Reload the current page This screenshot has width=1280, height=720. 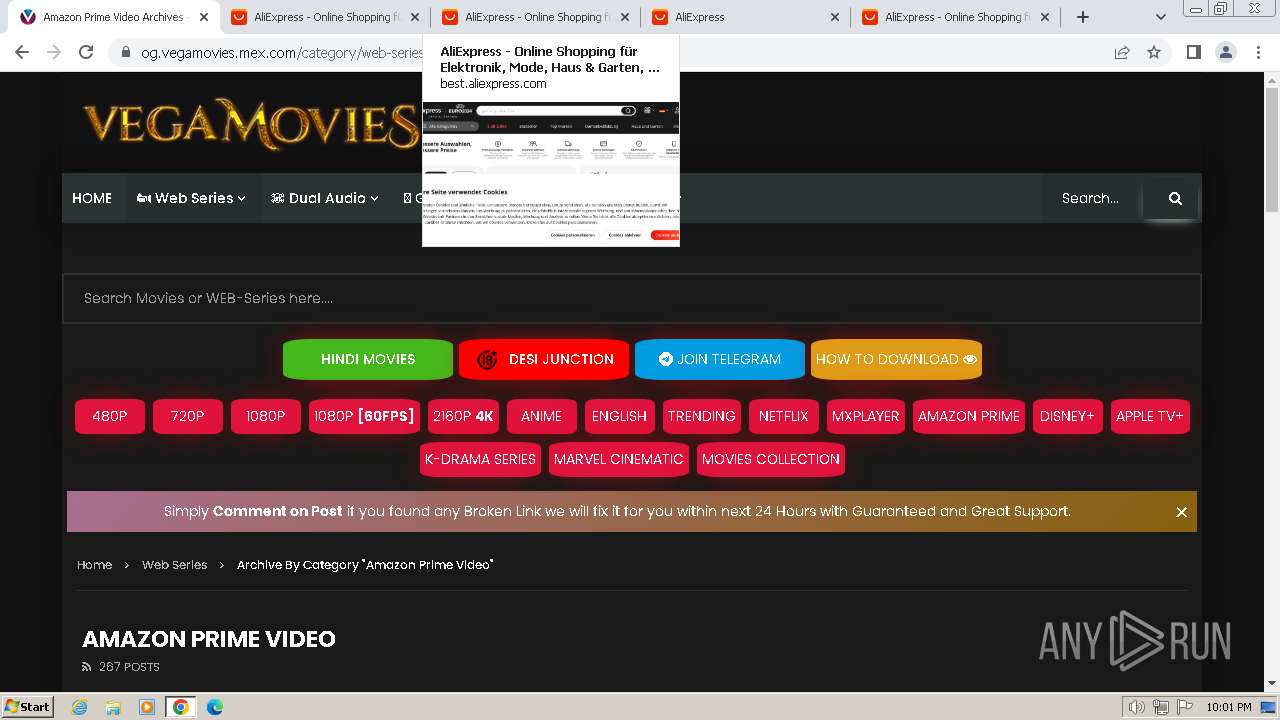[86, 52]
